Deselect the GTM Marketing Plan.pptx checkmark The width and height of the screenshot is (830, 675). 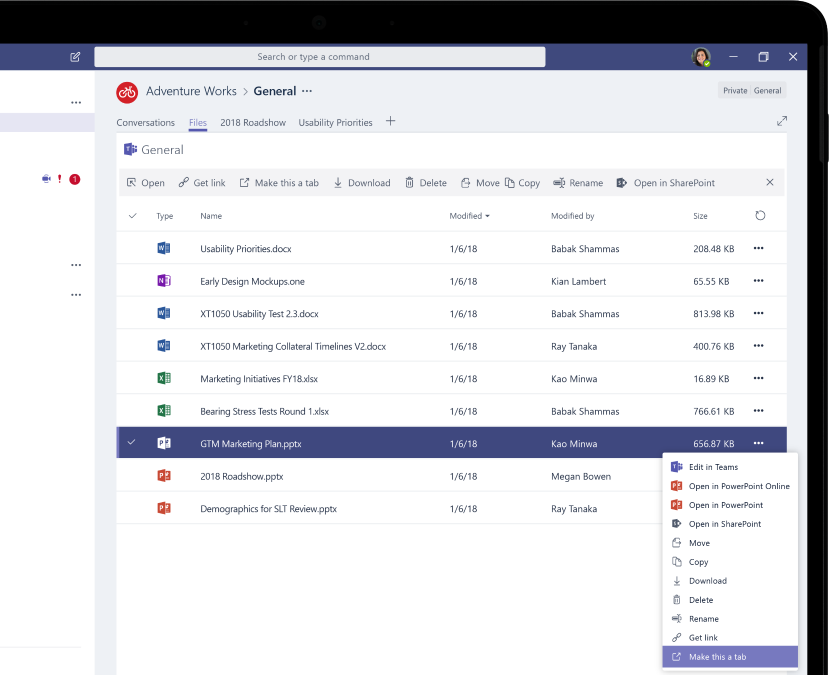coord(131,442)
